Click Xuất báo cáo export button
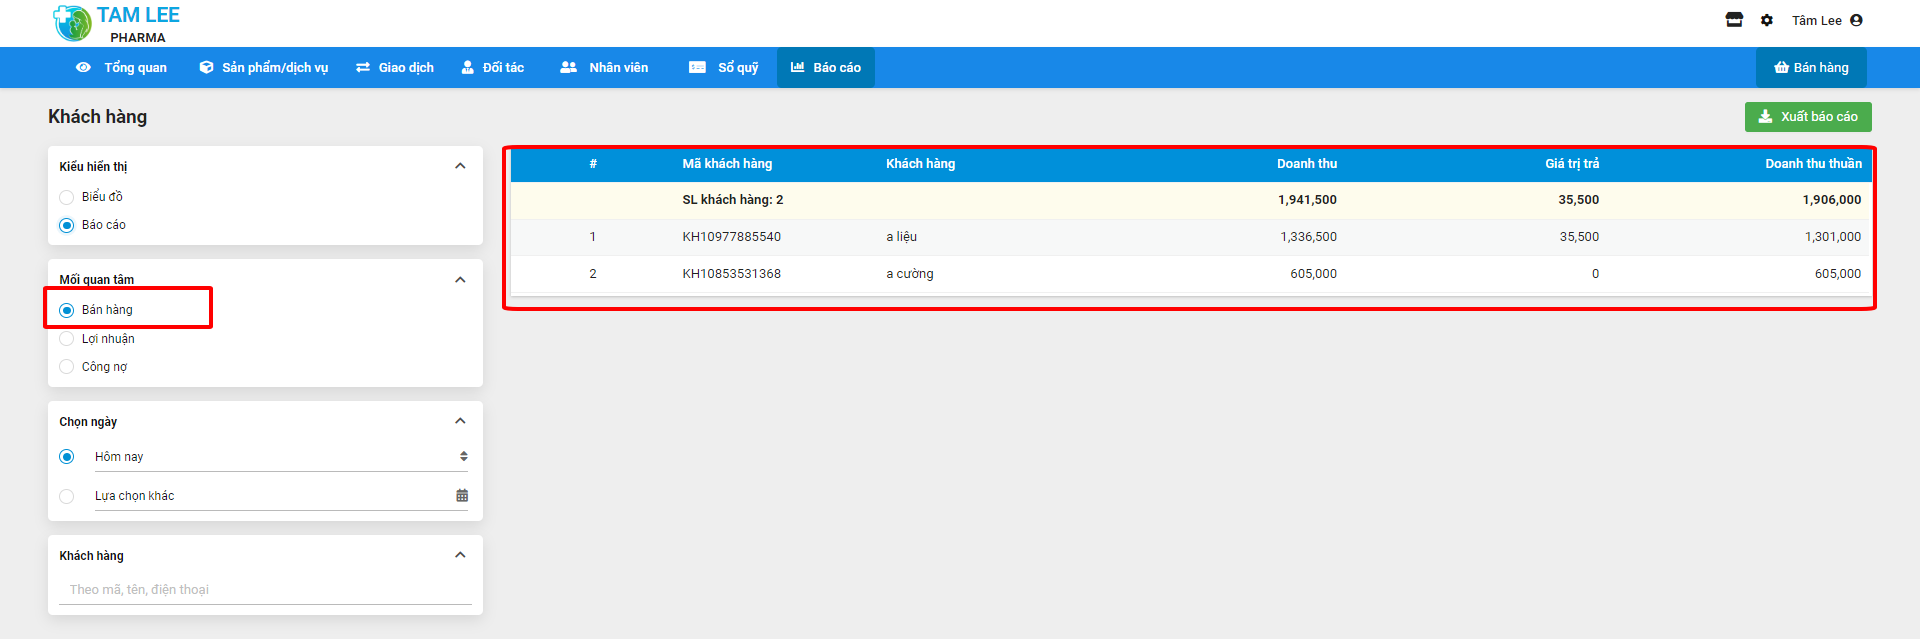This screenshot has height=639, width=1920. click(x=1808, y=116)
